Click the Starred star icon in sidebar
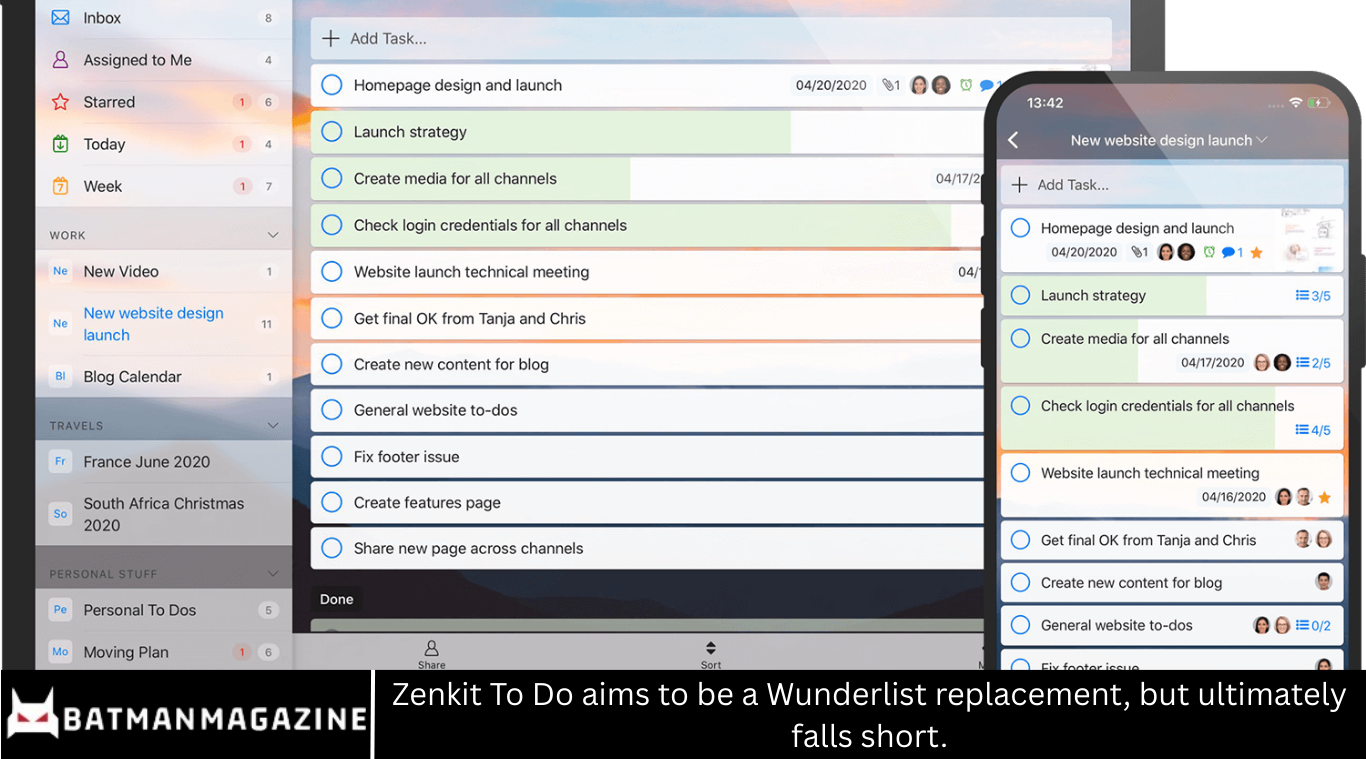Screen dimensions: 1366x759 [60, 102]
